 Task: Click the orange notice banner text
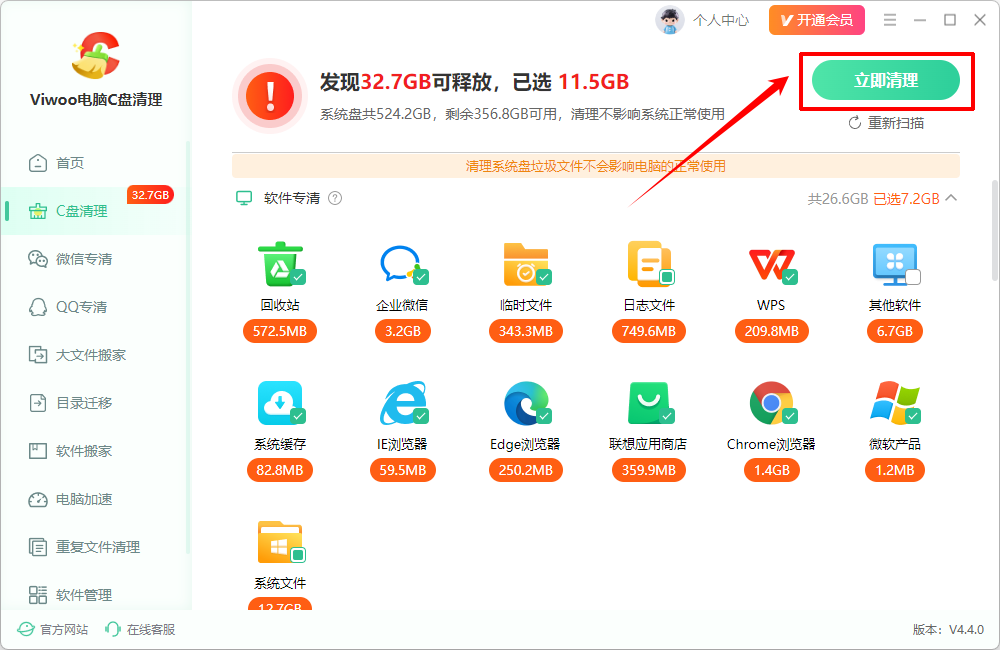click(596, 166)
